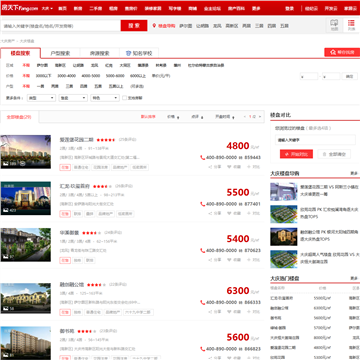Open the photo count icon on first listing image
Screen dimensions: 360x360
tap(5, 164)
